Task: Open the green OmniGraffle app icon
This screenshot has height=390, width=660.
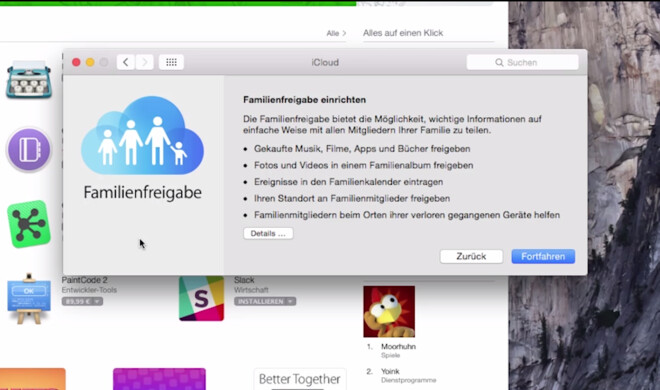Action: [29, 224]
